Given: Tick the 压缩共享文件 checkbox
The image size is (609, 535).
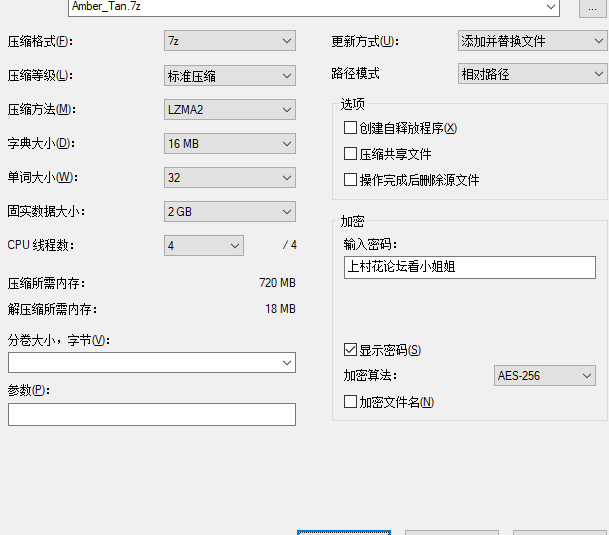Looking at the screenshot, I should coord(350,154).
